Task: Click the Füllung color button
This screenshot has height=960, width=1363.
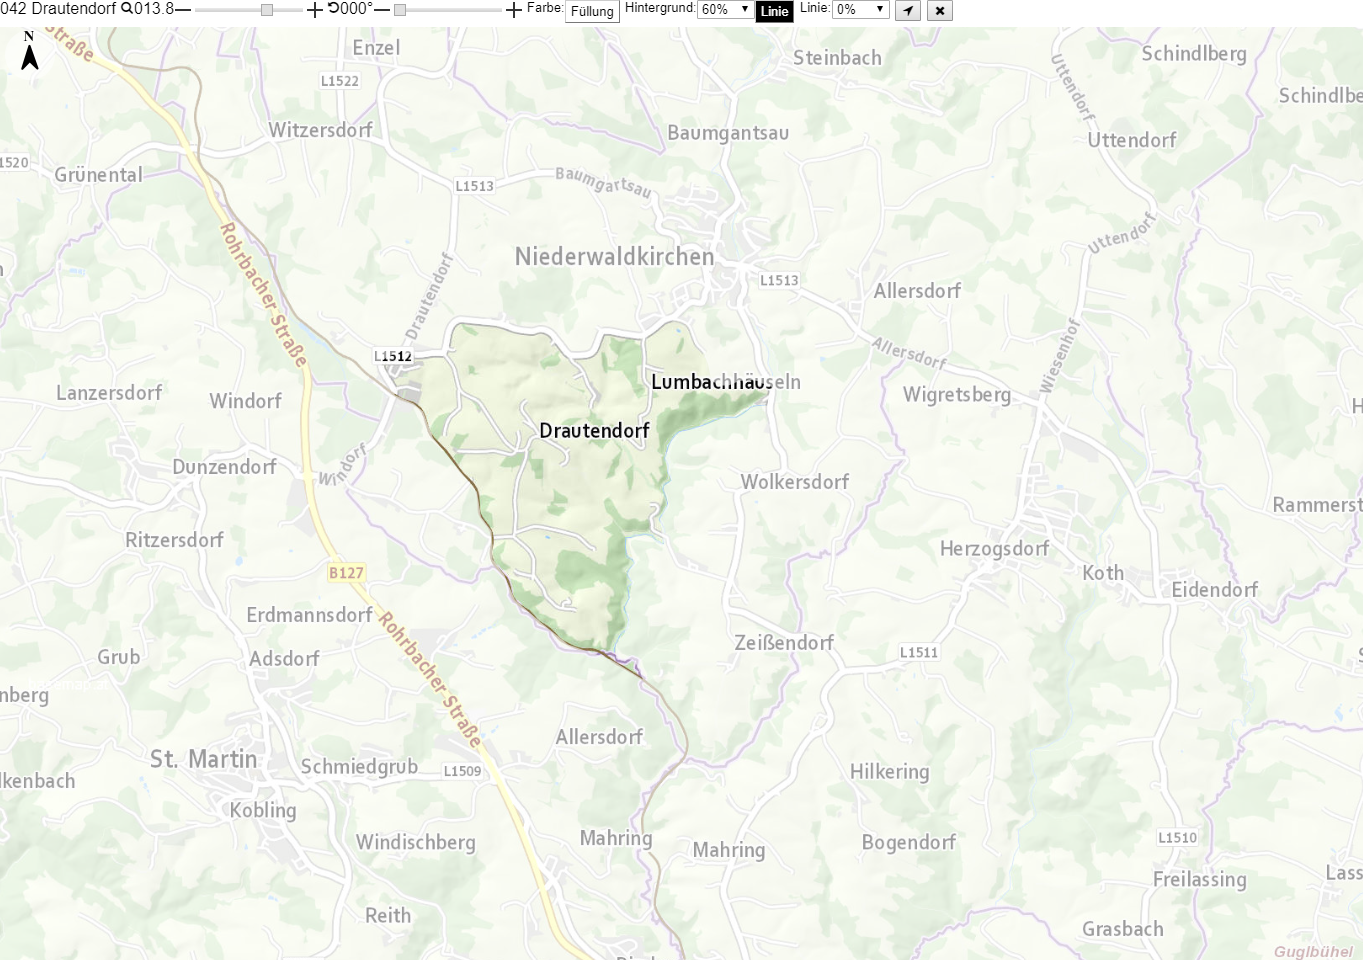Action: click(x=592, y=11)
